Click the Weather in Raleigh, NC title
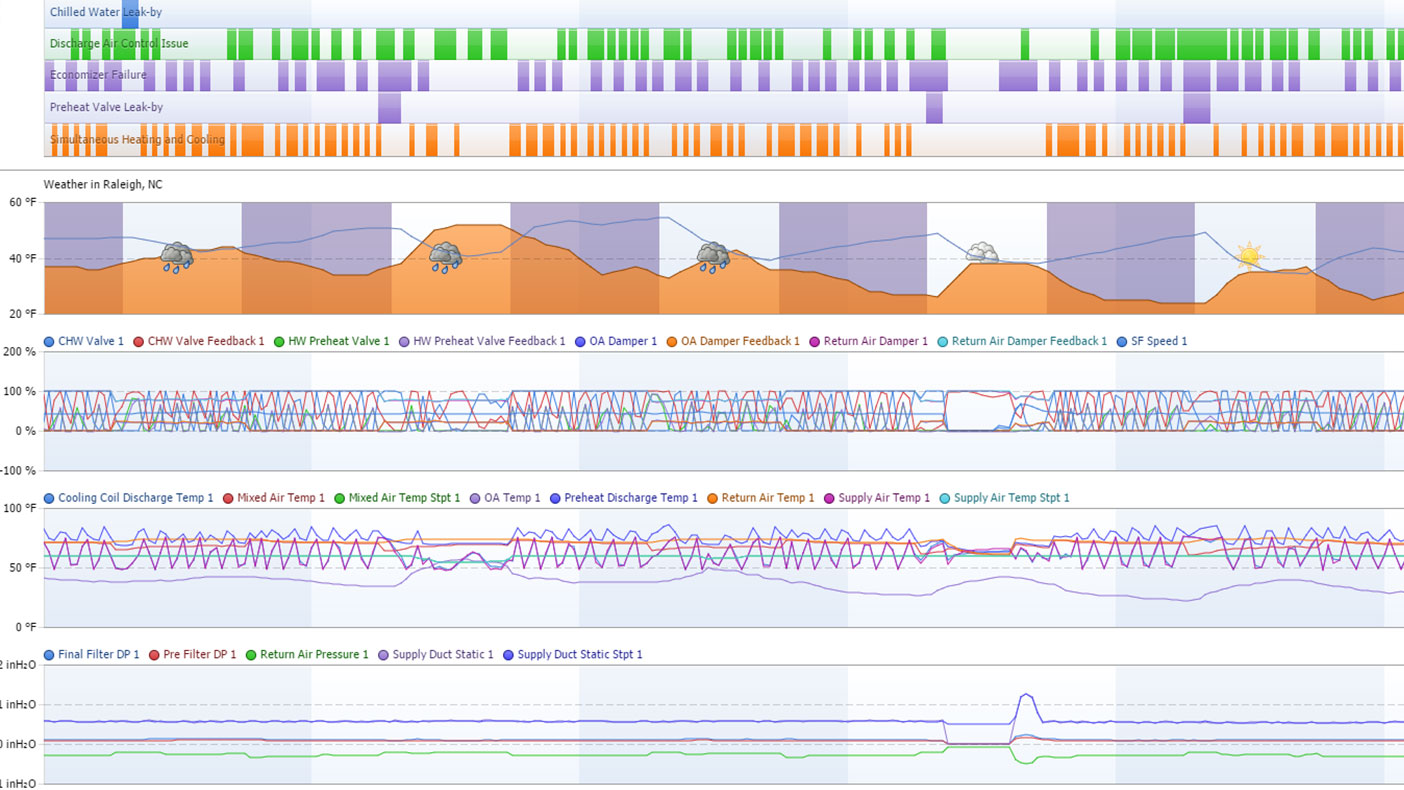1404x790 pixels. tap(103, 185)
